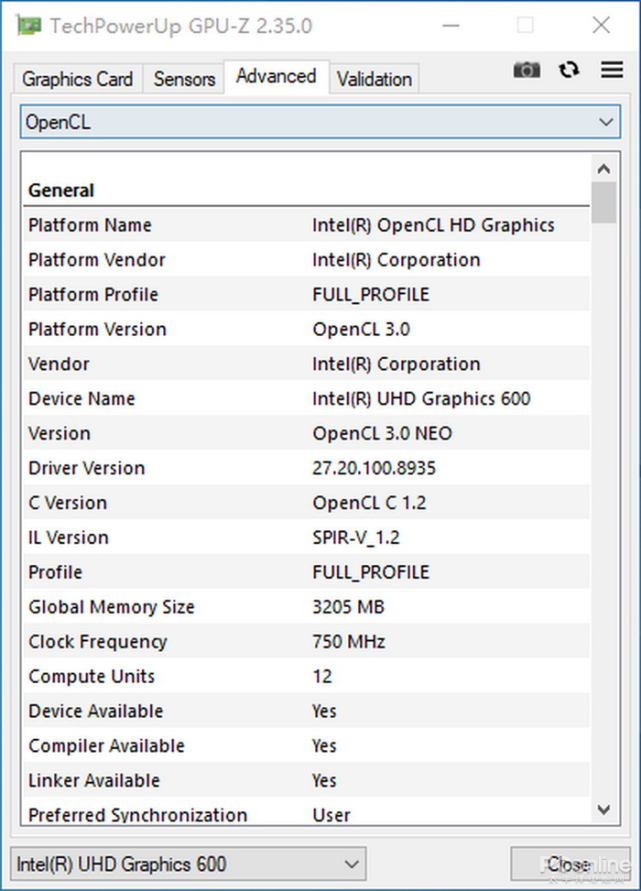This screenshot has width=641, height=891.
Task: Select the Advanced tab
Action: tap(276, 77)
